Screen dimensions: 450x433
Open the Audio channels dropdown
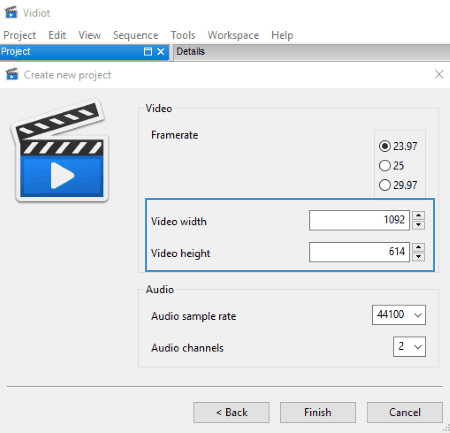click(409, 347)
